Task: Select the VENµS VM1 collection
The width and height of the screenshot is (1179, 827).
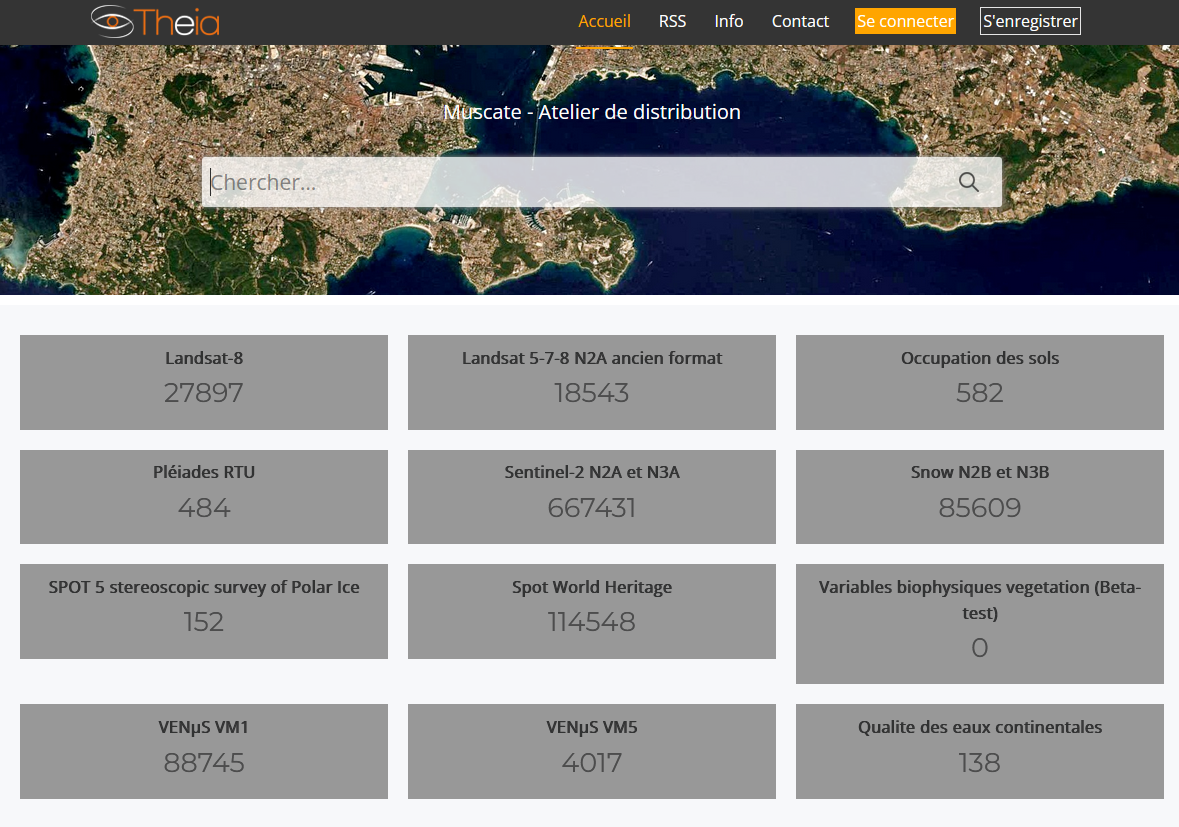Action: pos(204,751)
